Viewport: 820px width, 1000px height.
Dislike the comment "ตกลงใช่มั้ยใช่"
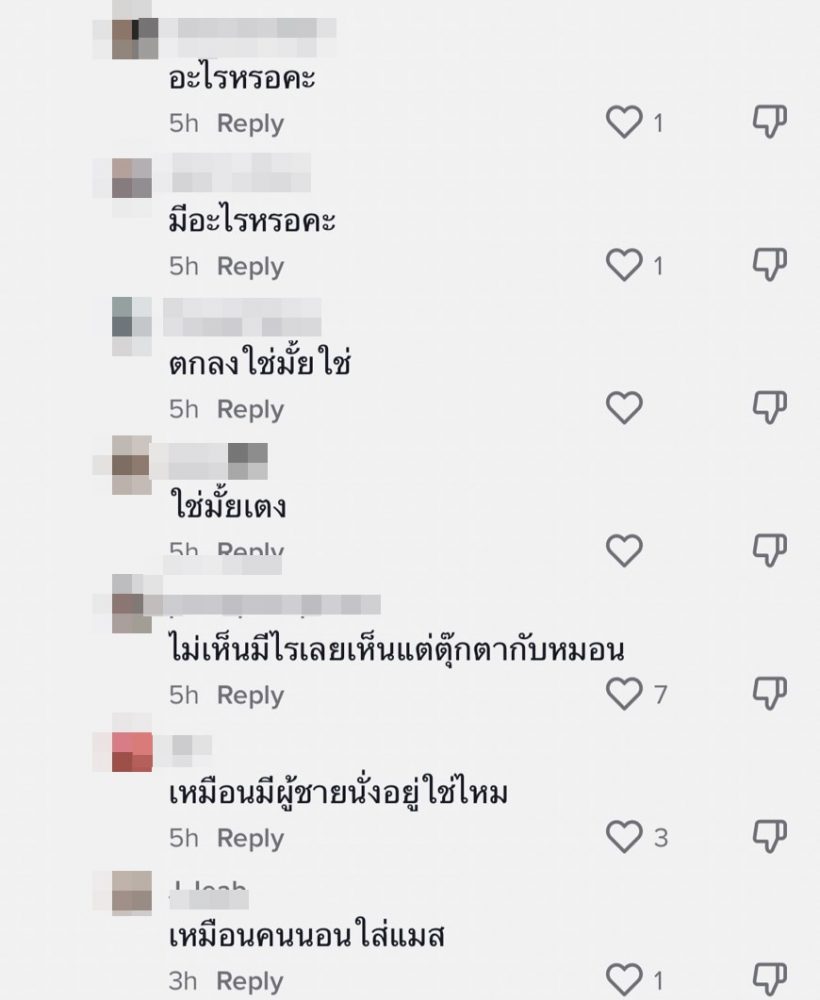tap(769, 408)
